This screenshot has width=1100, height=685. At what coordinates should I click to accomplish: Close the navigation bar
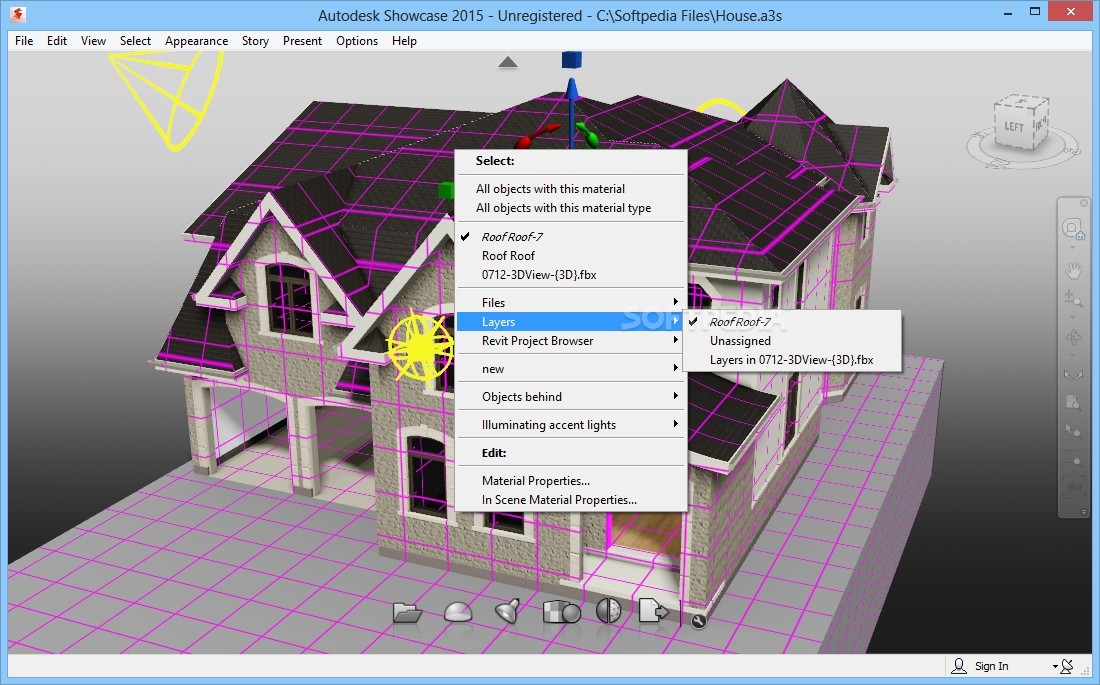pos(1083,204)
